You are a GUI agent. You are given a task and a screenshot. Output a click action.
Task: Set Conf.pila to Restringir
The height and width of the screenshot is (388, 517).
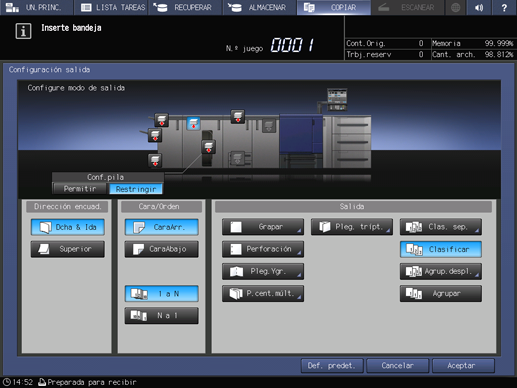[136, 189]
